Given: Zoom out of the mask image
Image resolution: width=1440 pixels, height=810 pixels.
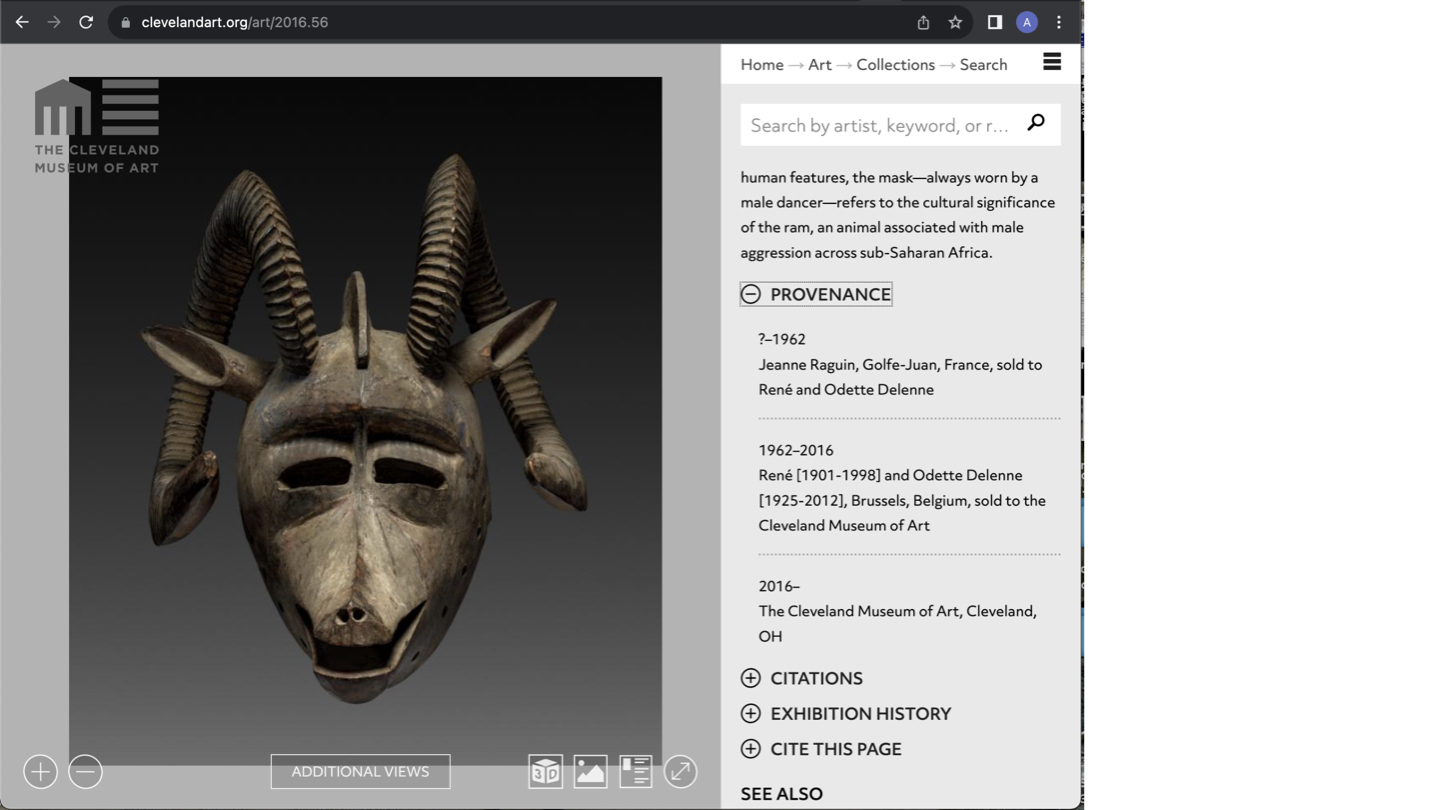Looking at the screenshot, I should click(x=86, y=772).
